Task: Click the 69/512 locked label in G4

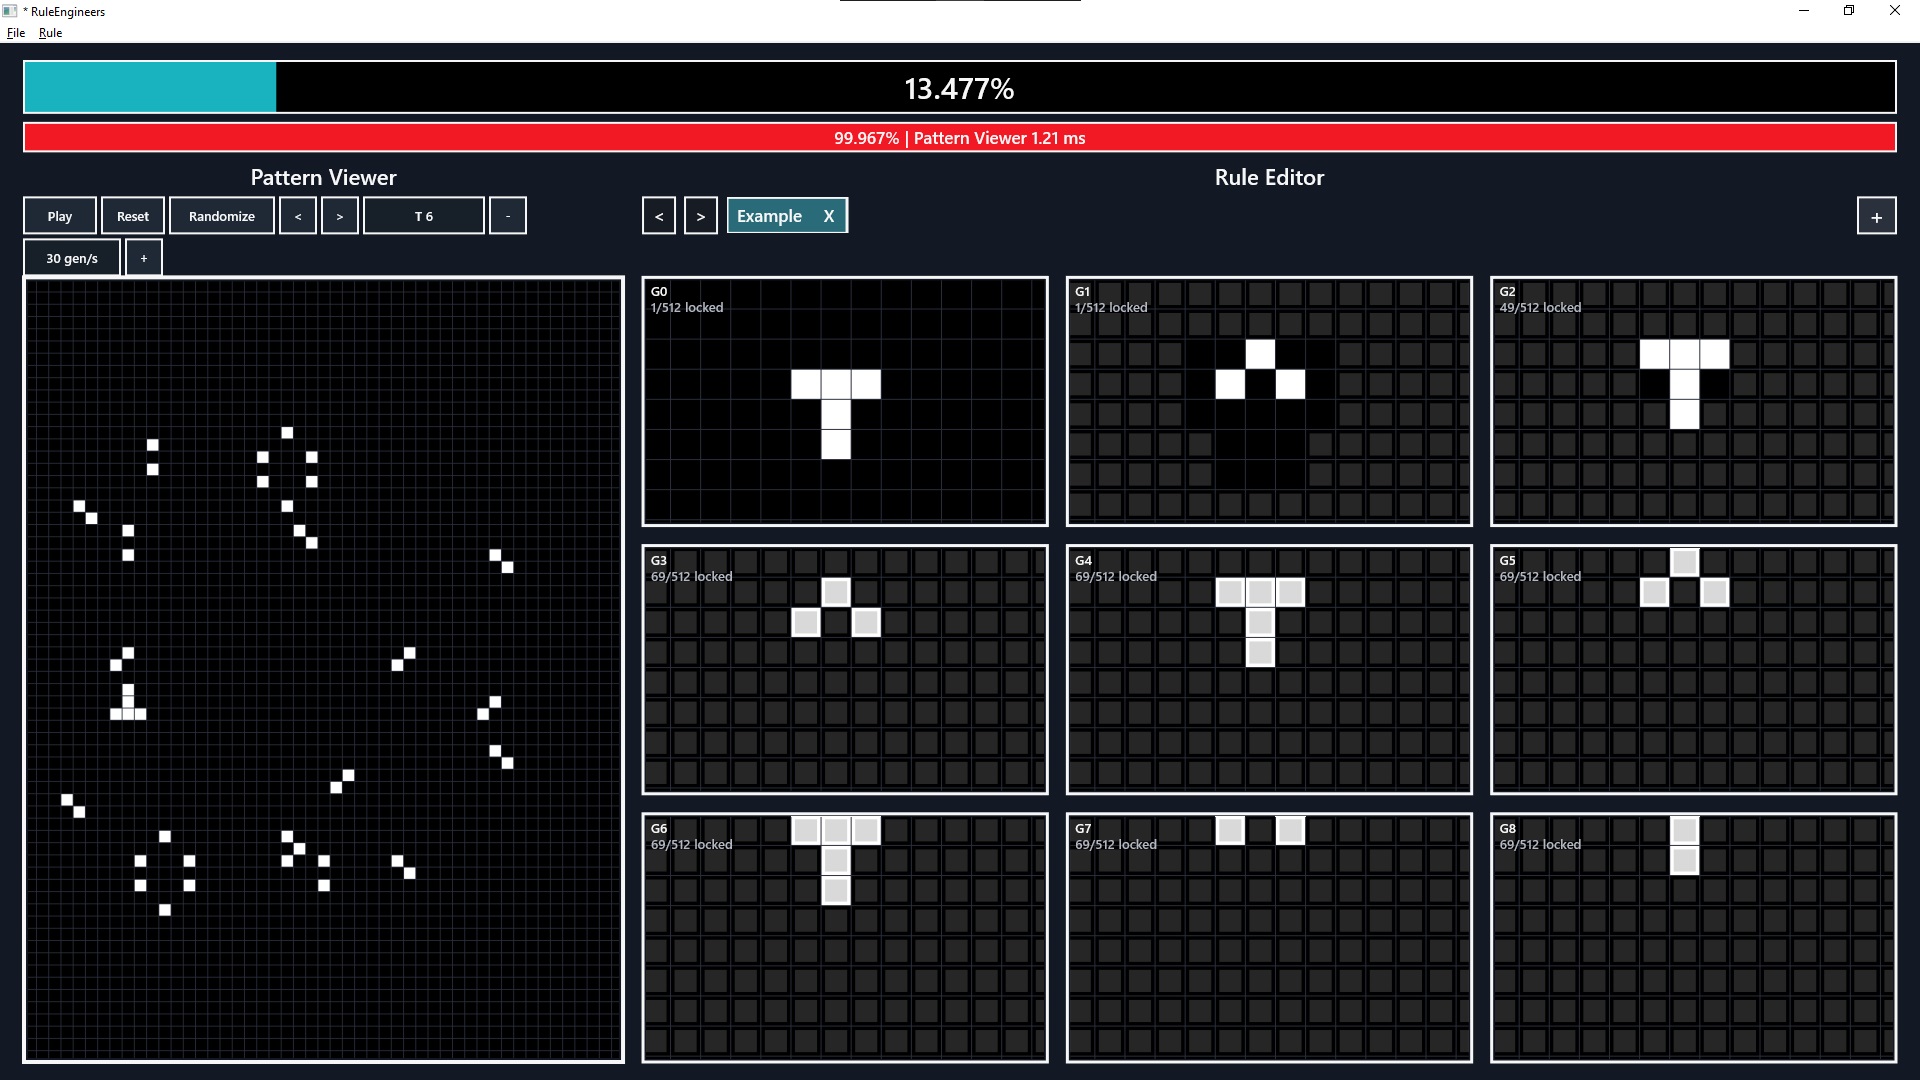Action: (1116, 577)
